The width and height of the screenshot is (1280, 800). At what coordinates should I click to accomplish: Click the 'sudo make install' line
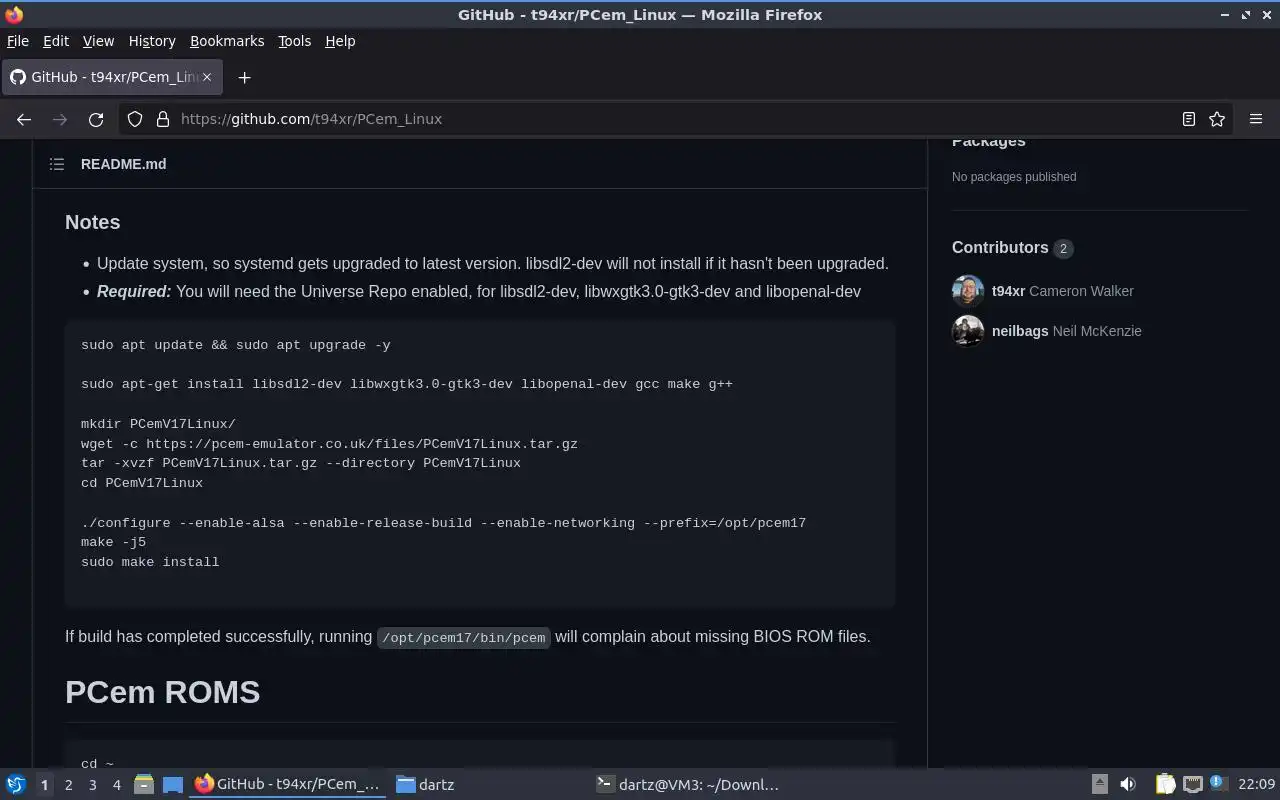pyautogui.click(x=150, y=562)
